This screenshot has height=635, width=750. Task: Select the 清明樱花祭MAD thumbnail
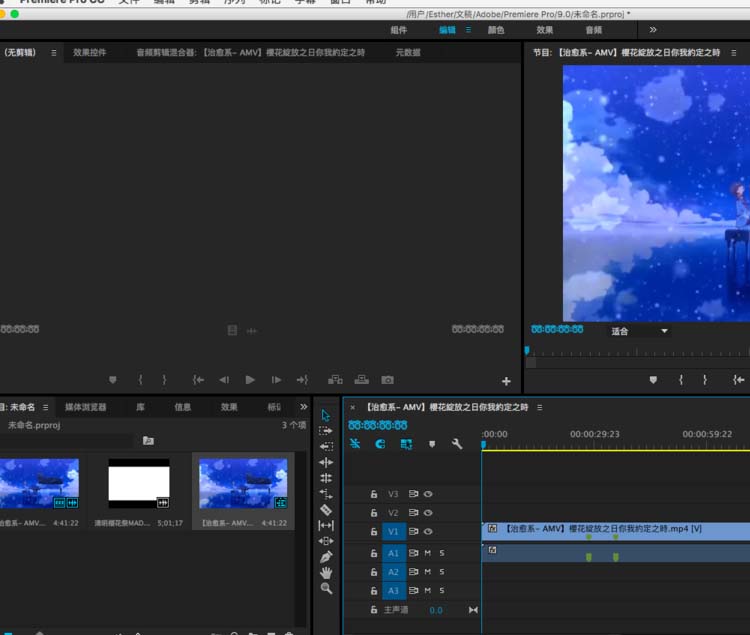[138, 484]
